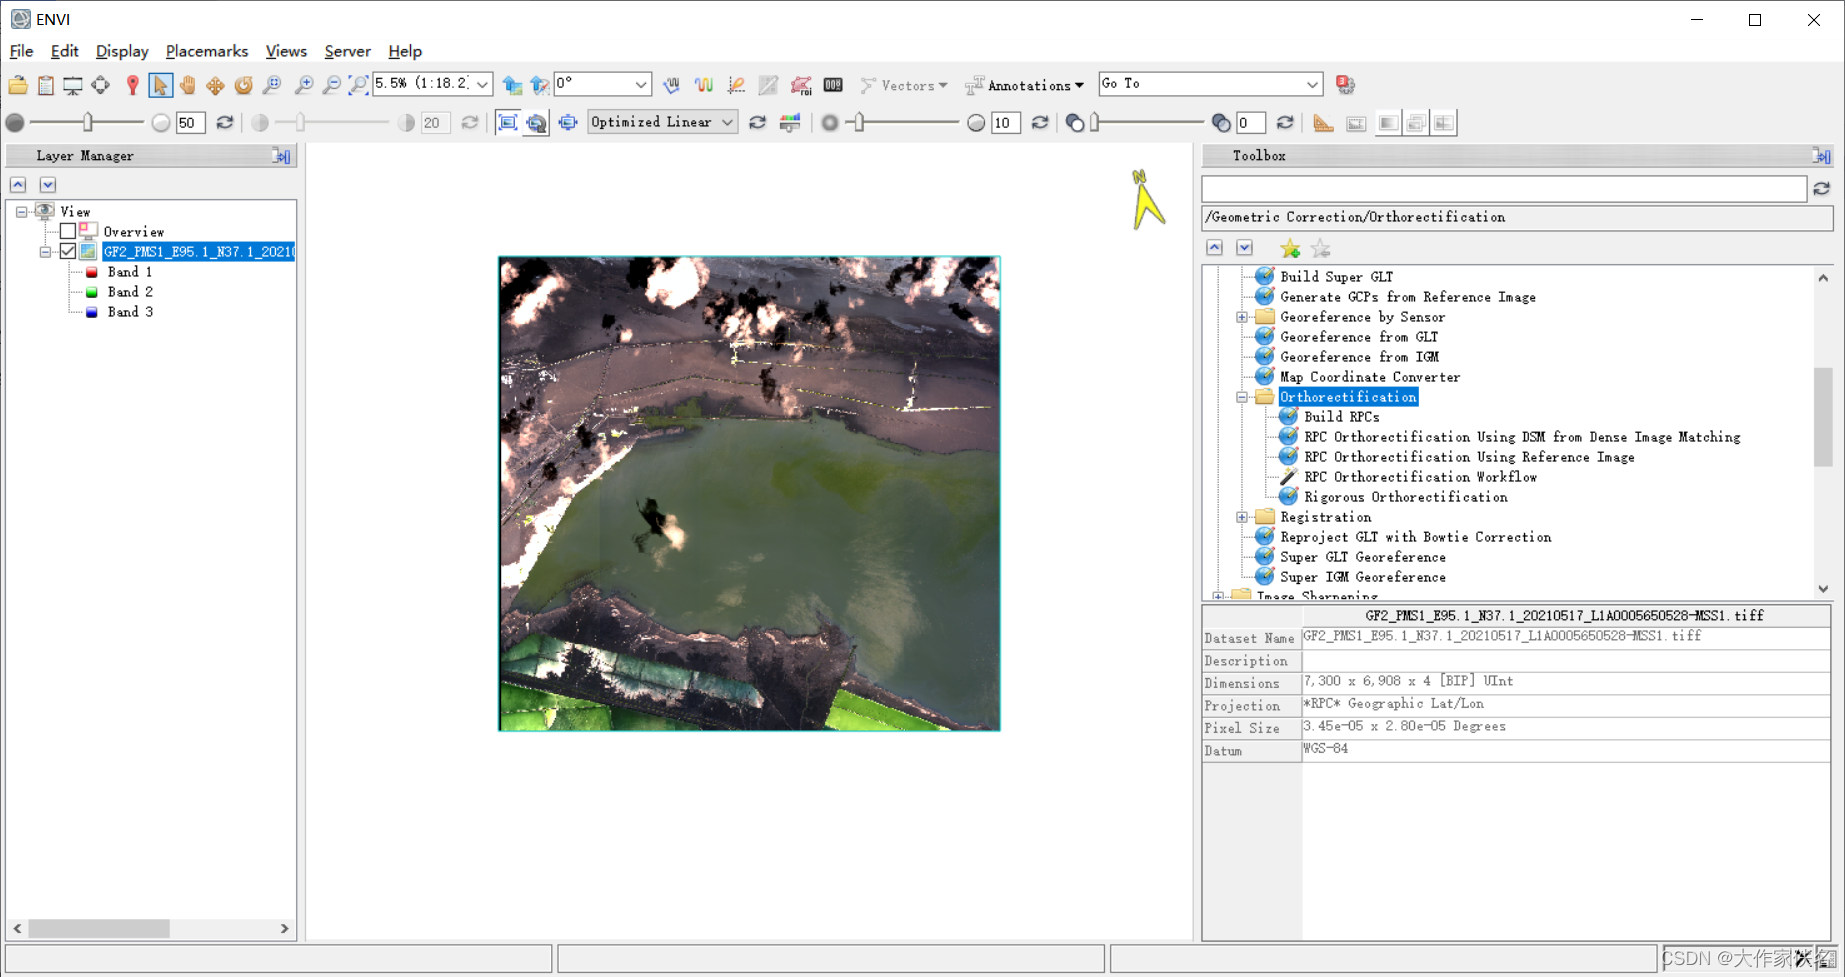Click the View Swipe icon
This screenshot has height=977, width=1845.
pyautogui.click(x=1444, y=122)
